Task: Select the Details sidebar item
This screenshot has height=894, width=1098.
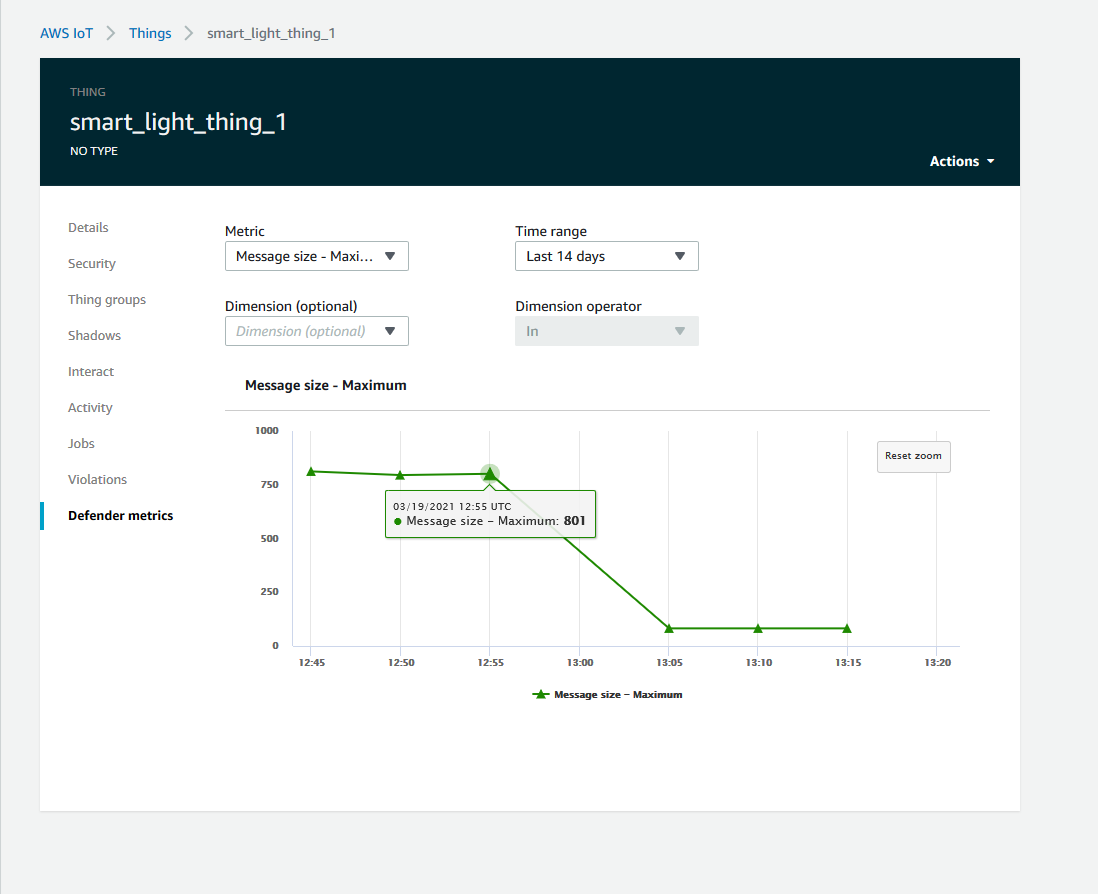Action: pos(88,227)
